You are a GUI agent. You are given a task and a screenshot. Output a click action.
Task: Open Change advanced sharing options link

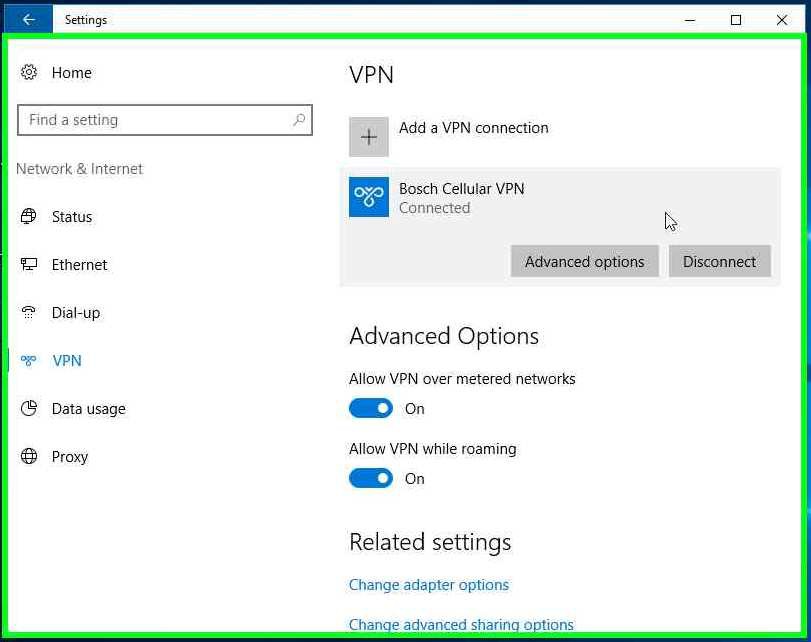pos(461,624)
